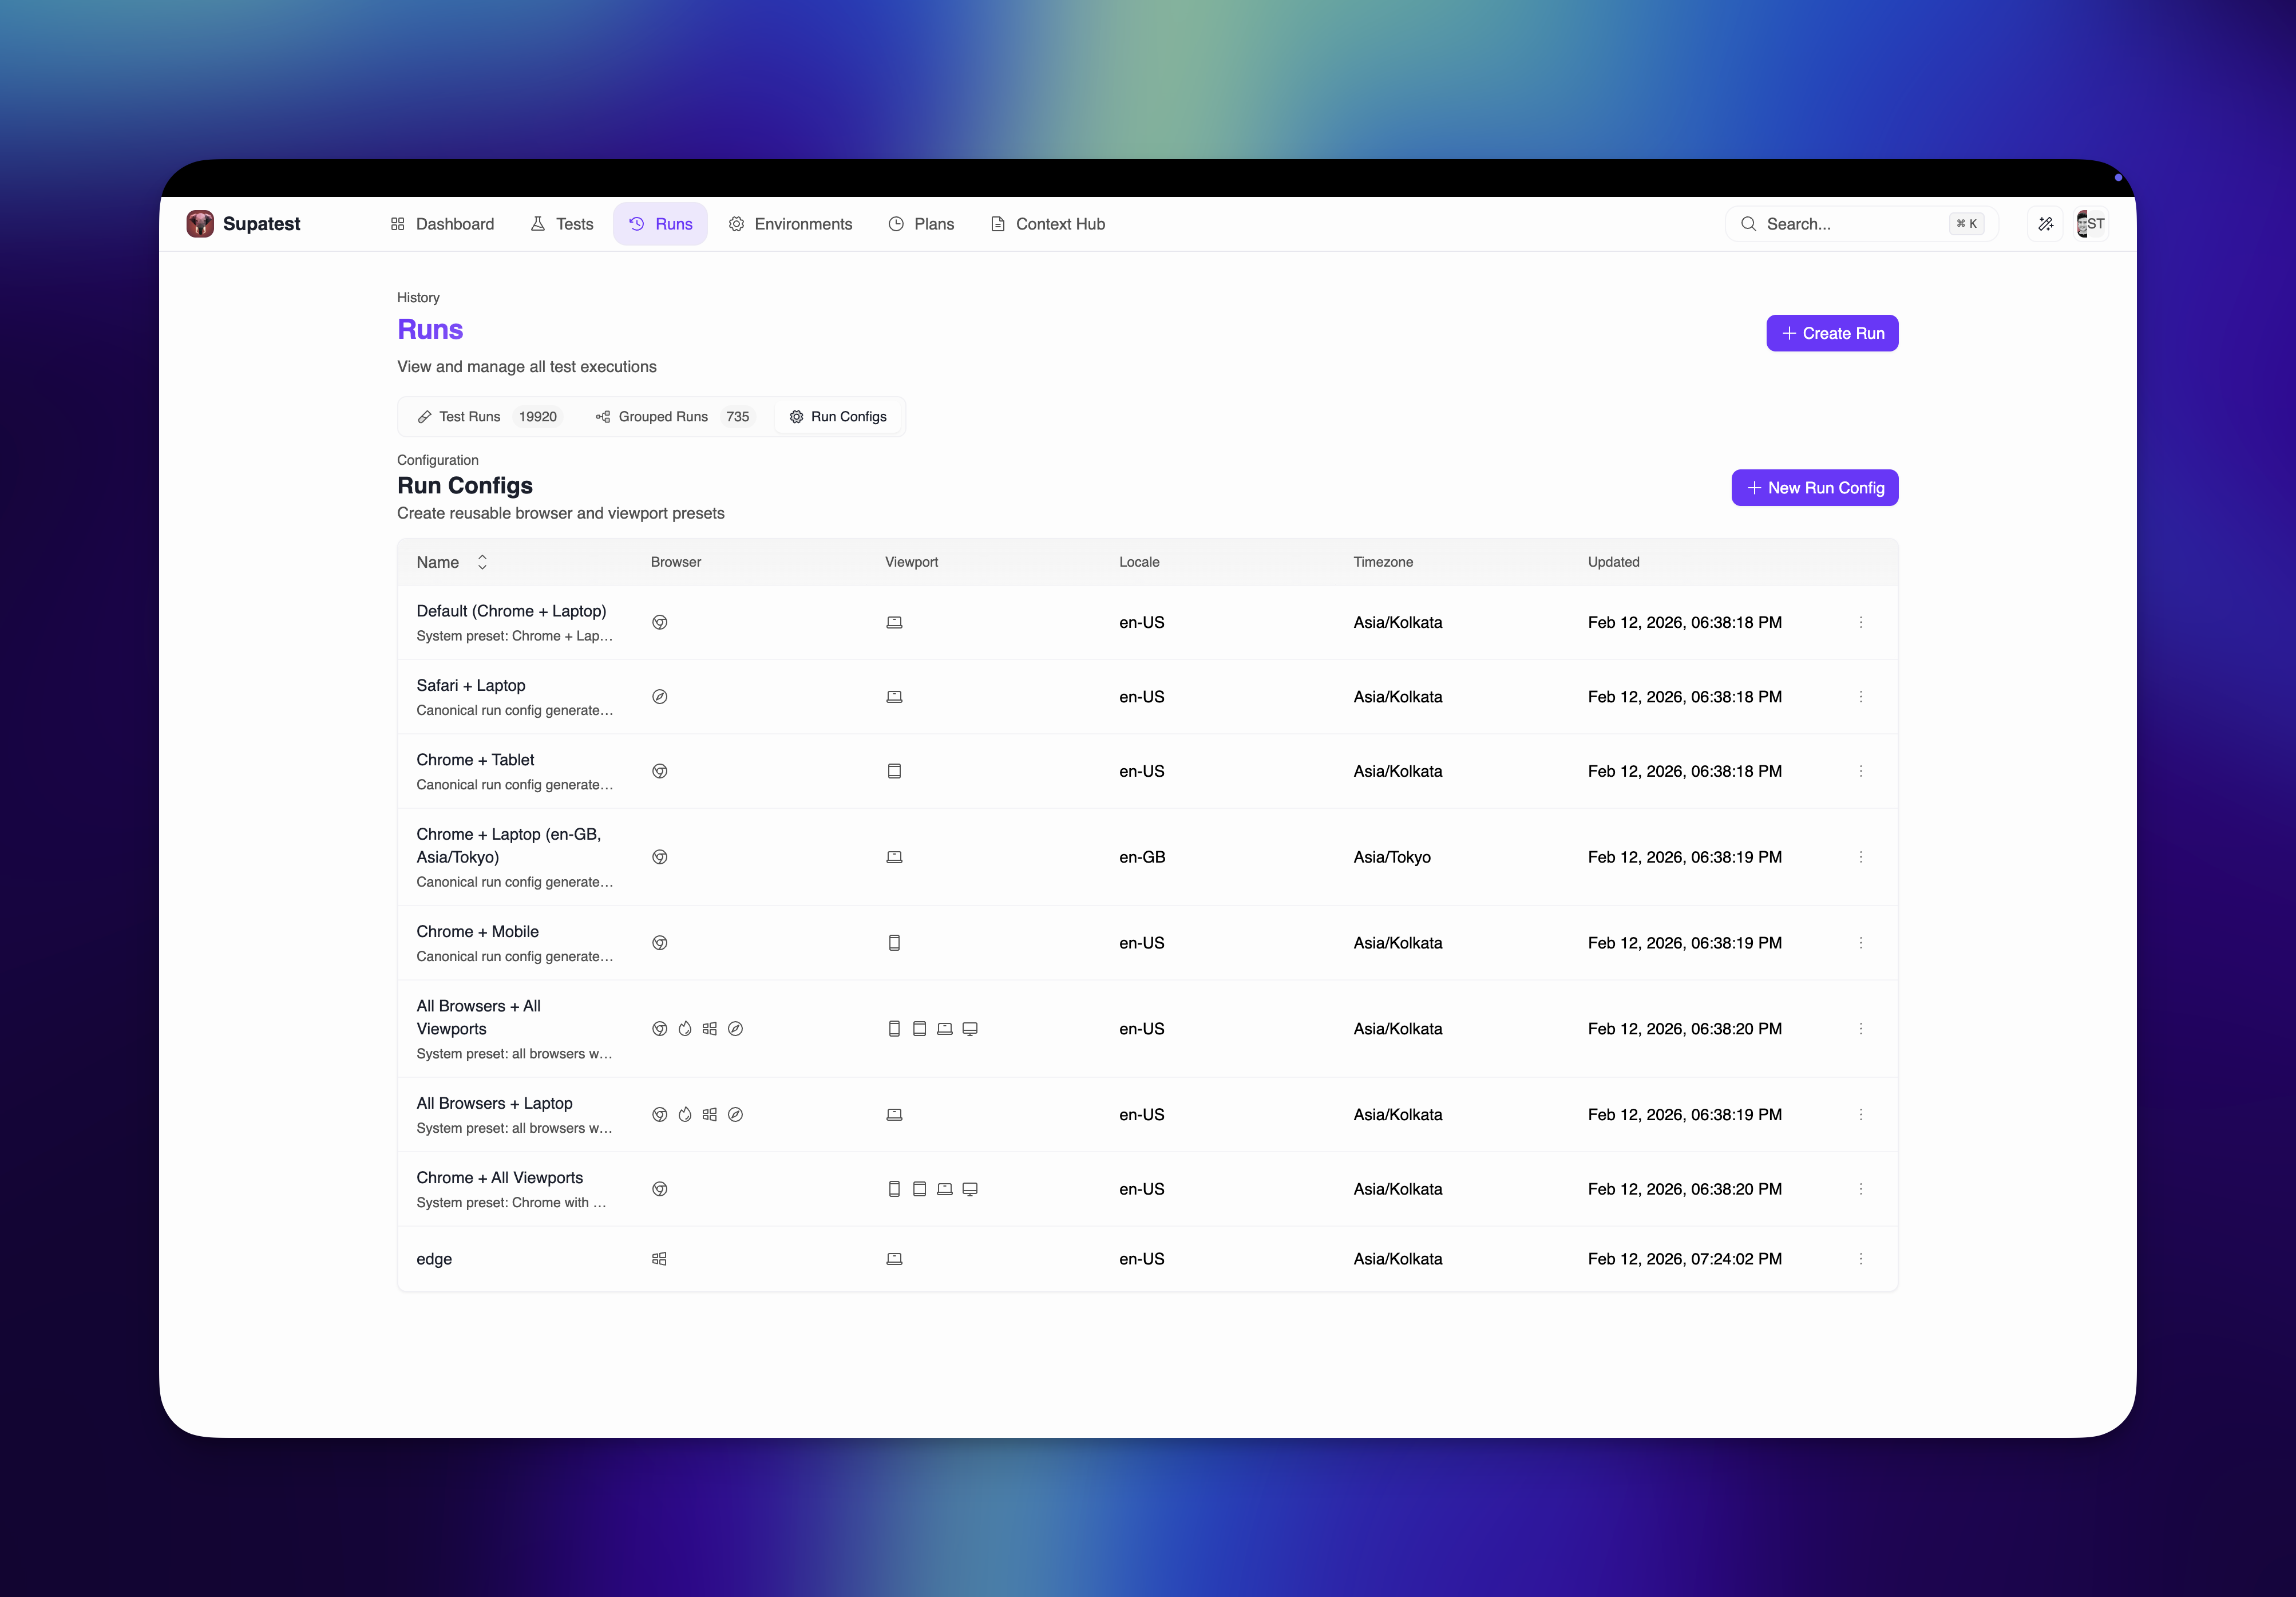Open row actions menu for edge config

1860,1259
